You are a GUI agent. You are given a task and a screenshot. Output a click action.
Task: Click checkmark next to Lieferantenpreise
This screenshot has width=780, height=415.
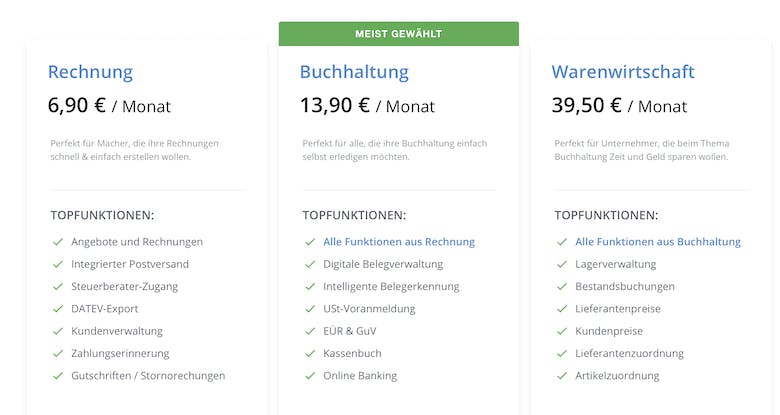pyautogui.click(x=562, y=309)
